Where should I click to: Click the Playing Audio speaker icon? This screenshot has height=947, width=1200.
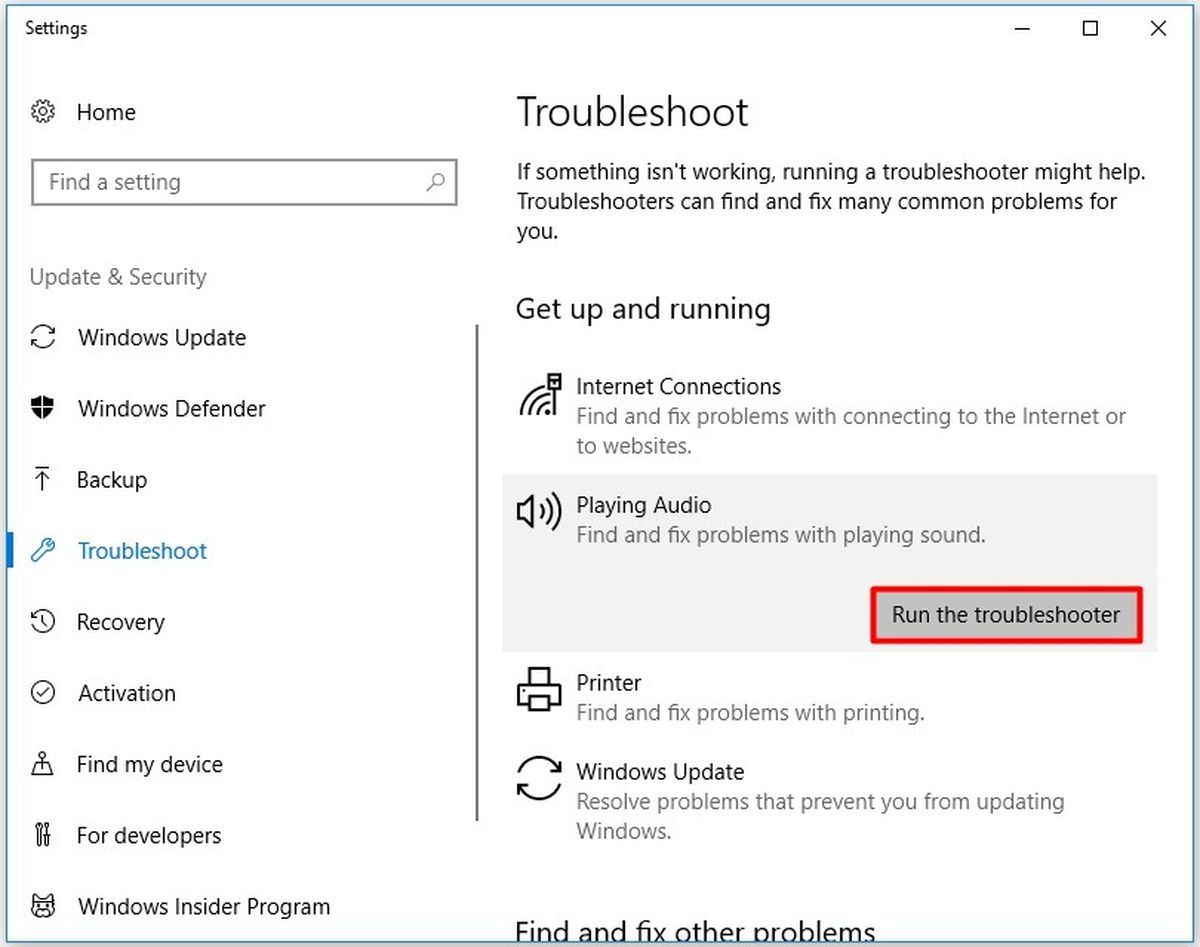[x=538, y=512]
